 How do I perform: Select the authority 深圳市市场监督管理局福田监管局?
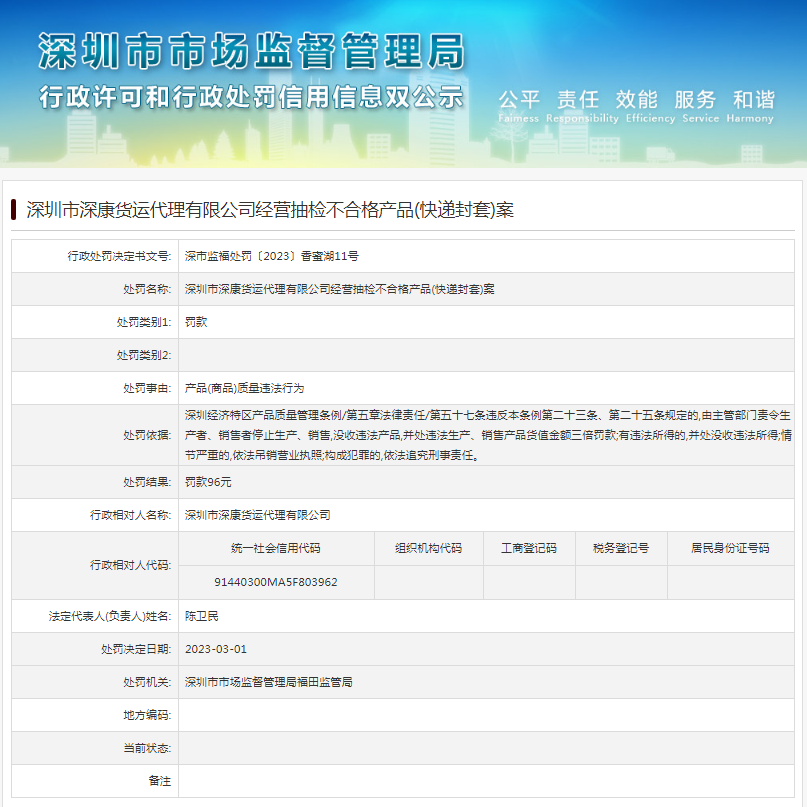pos(269,682)
